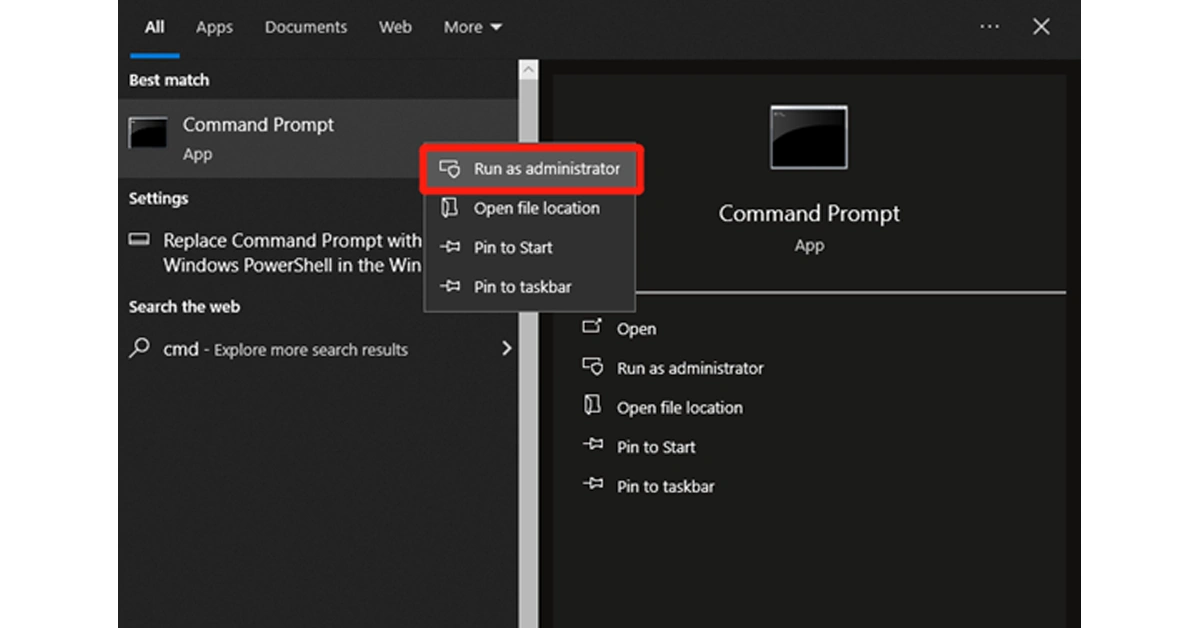Expand cmd web results with the chevron arrow
1200x628 pixels.
pyautogui.click(x=506, y=349)
